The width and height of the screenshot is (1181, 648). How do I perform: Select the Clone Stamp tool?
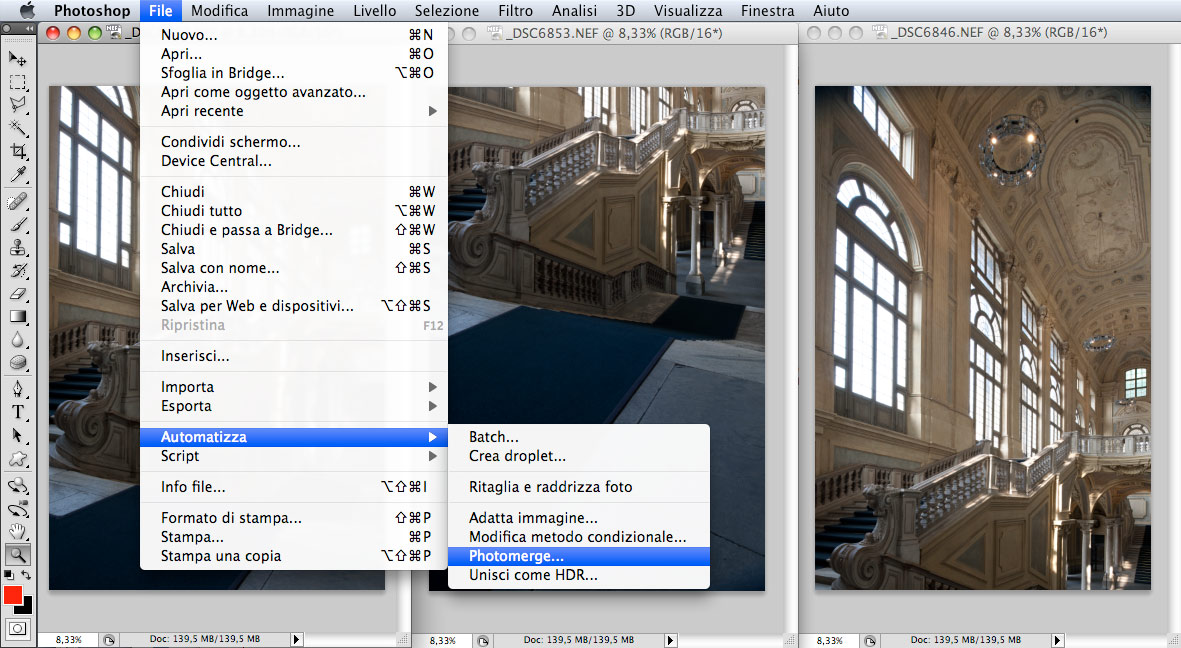click(x=17, y=248)
